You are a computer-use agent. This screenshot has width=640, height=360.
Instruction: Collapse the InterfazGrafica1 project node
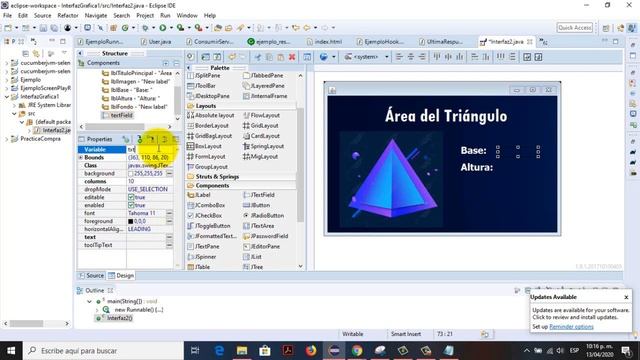[x=7, y=97]
